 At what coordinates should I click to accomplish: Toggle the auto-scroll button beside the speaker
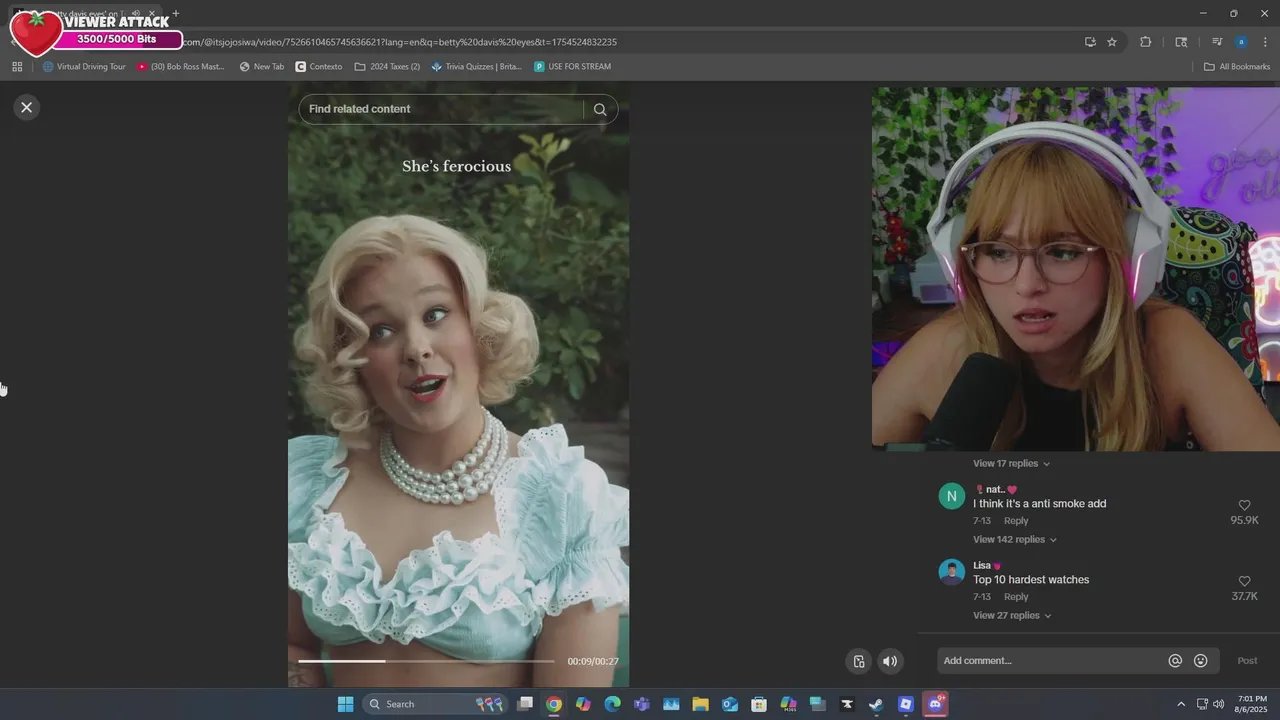(859, 661)
